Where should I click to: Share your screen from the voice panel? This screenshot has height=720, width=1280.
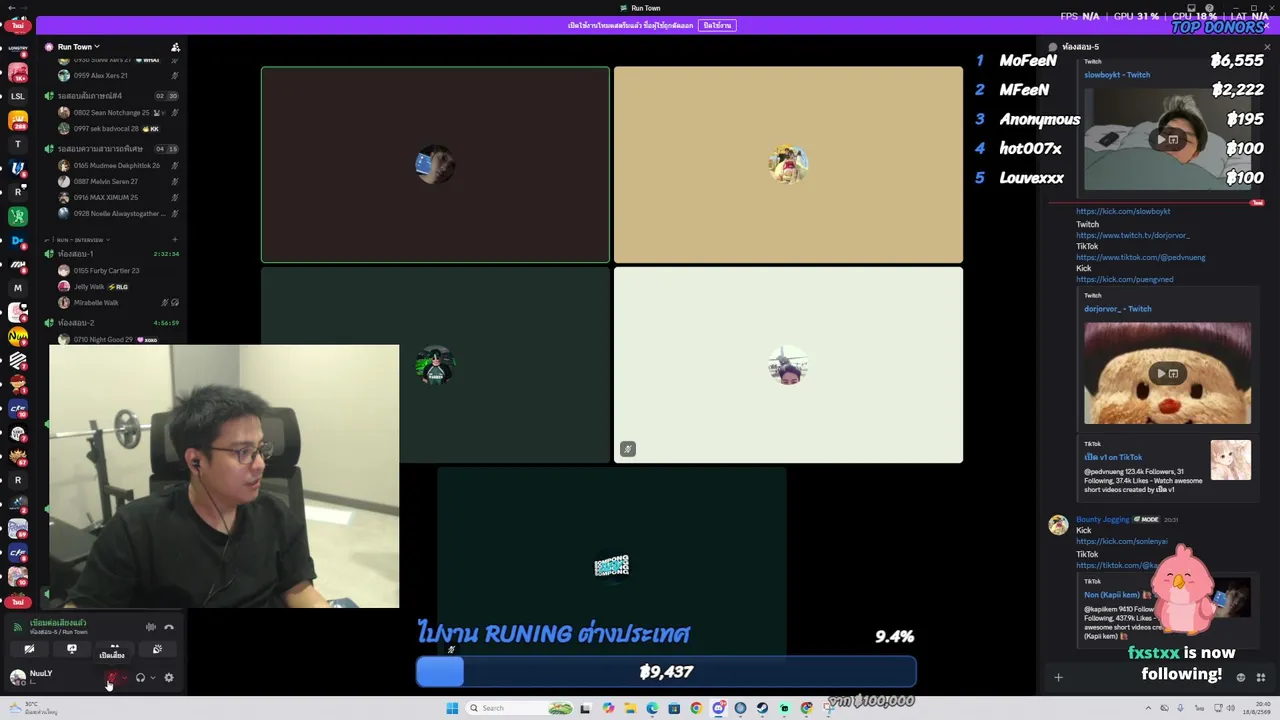72,649
